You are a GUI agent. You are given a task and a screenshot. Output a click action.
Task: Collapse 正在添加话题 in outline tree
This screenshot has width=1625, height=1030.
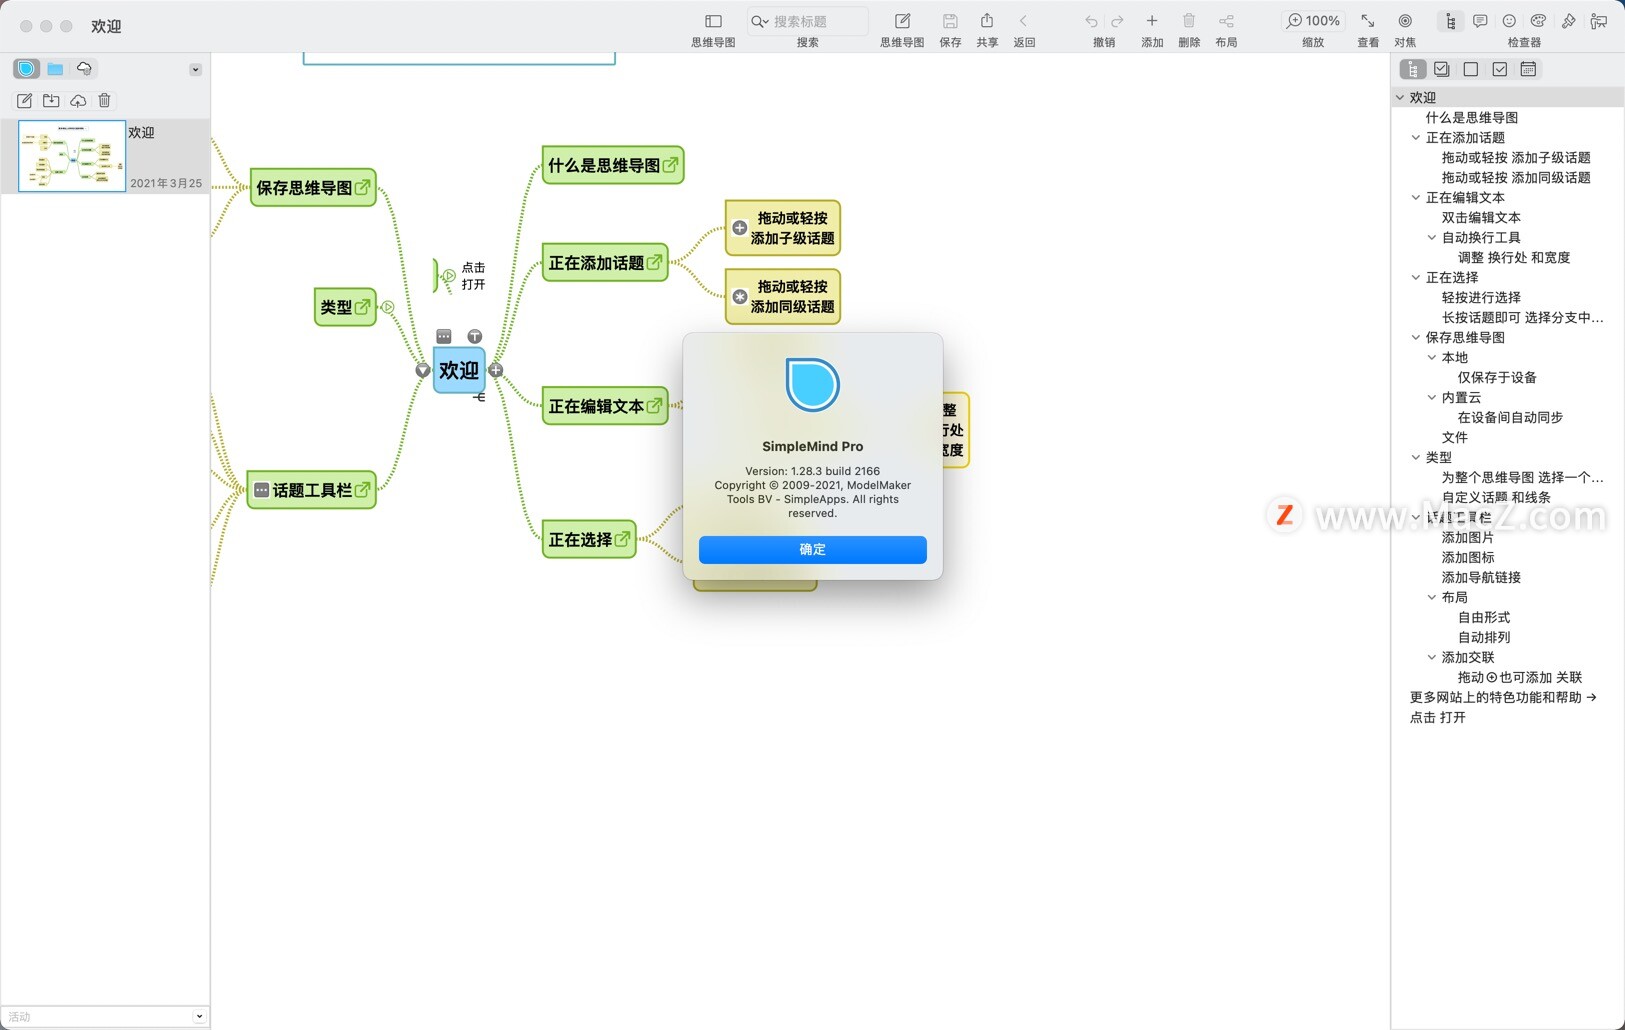click(1416, 137)
